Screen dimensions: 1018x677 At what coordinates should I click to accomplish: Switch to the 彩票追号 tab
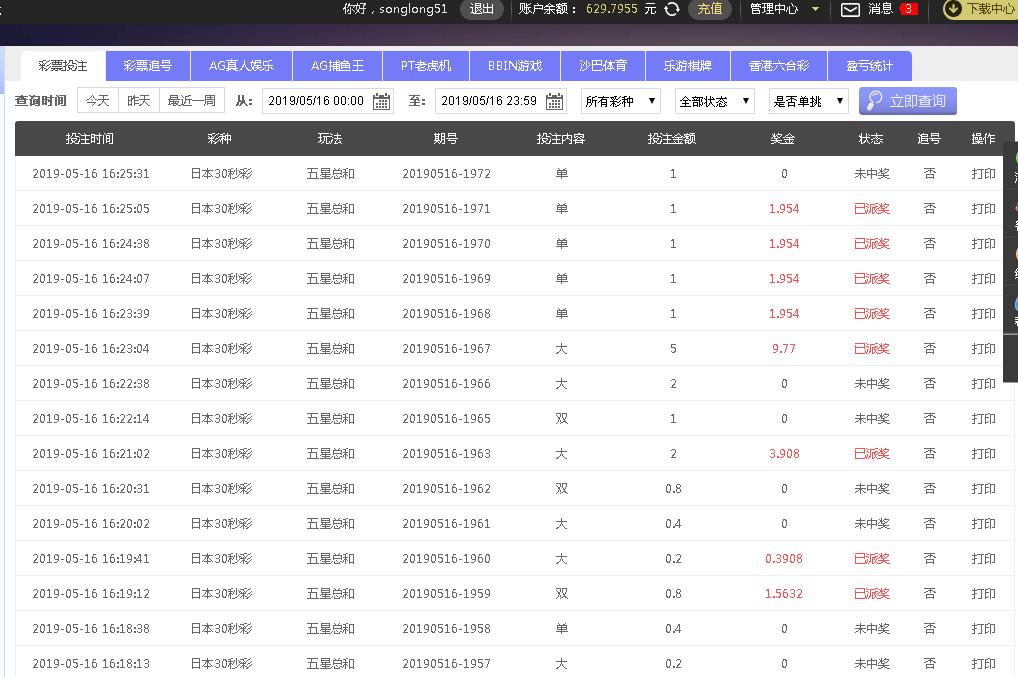point(148,66)
